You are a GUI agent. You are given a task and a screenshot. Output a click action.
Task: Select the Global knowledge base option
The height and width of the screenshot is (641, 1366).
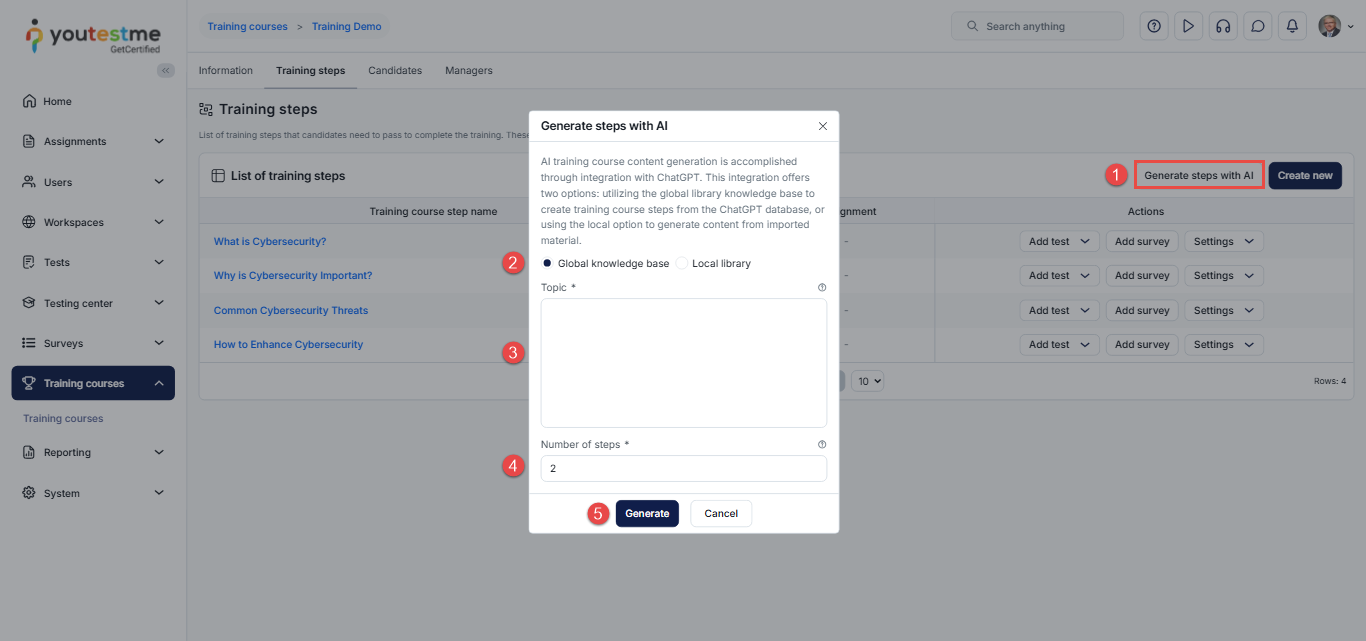tap(547, 264)
